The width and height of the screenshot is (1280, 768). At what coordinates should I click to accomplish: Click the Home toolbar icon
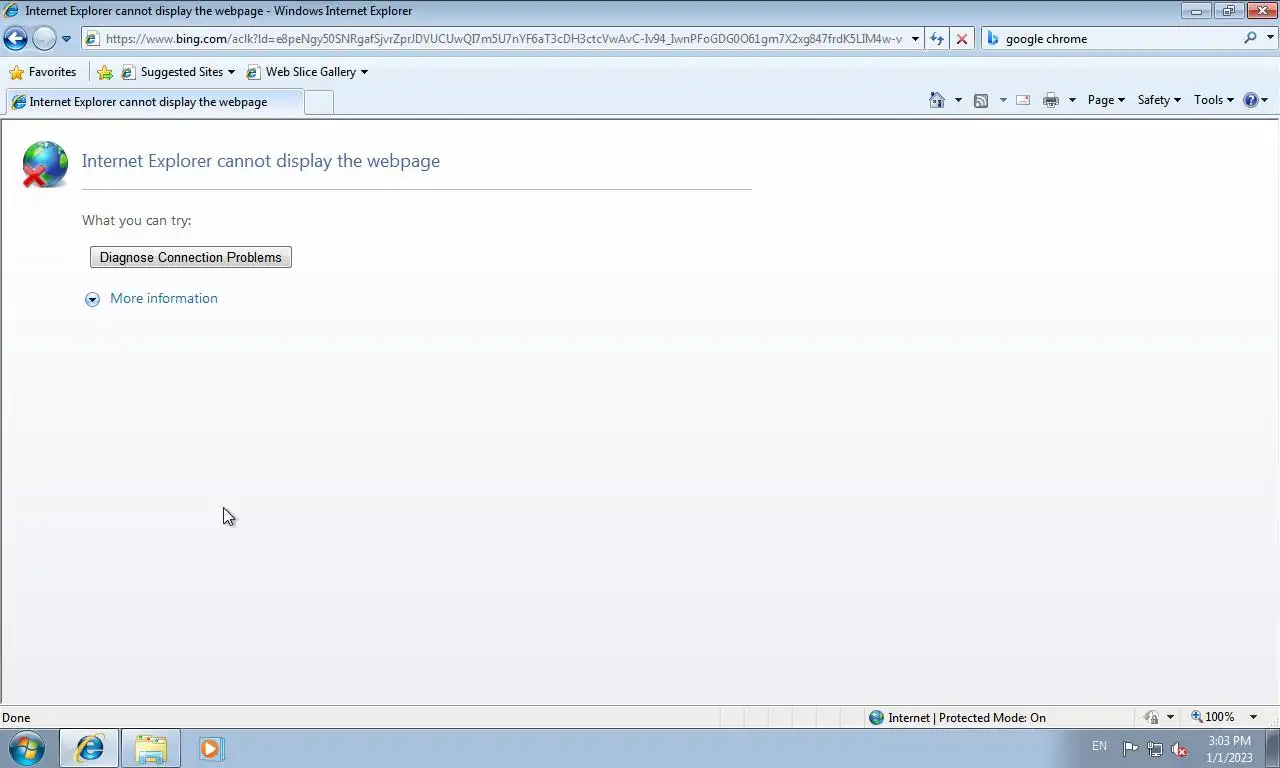937,100
